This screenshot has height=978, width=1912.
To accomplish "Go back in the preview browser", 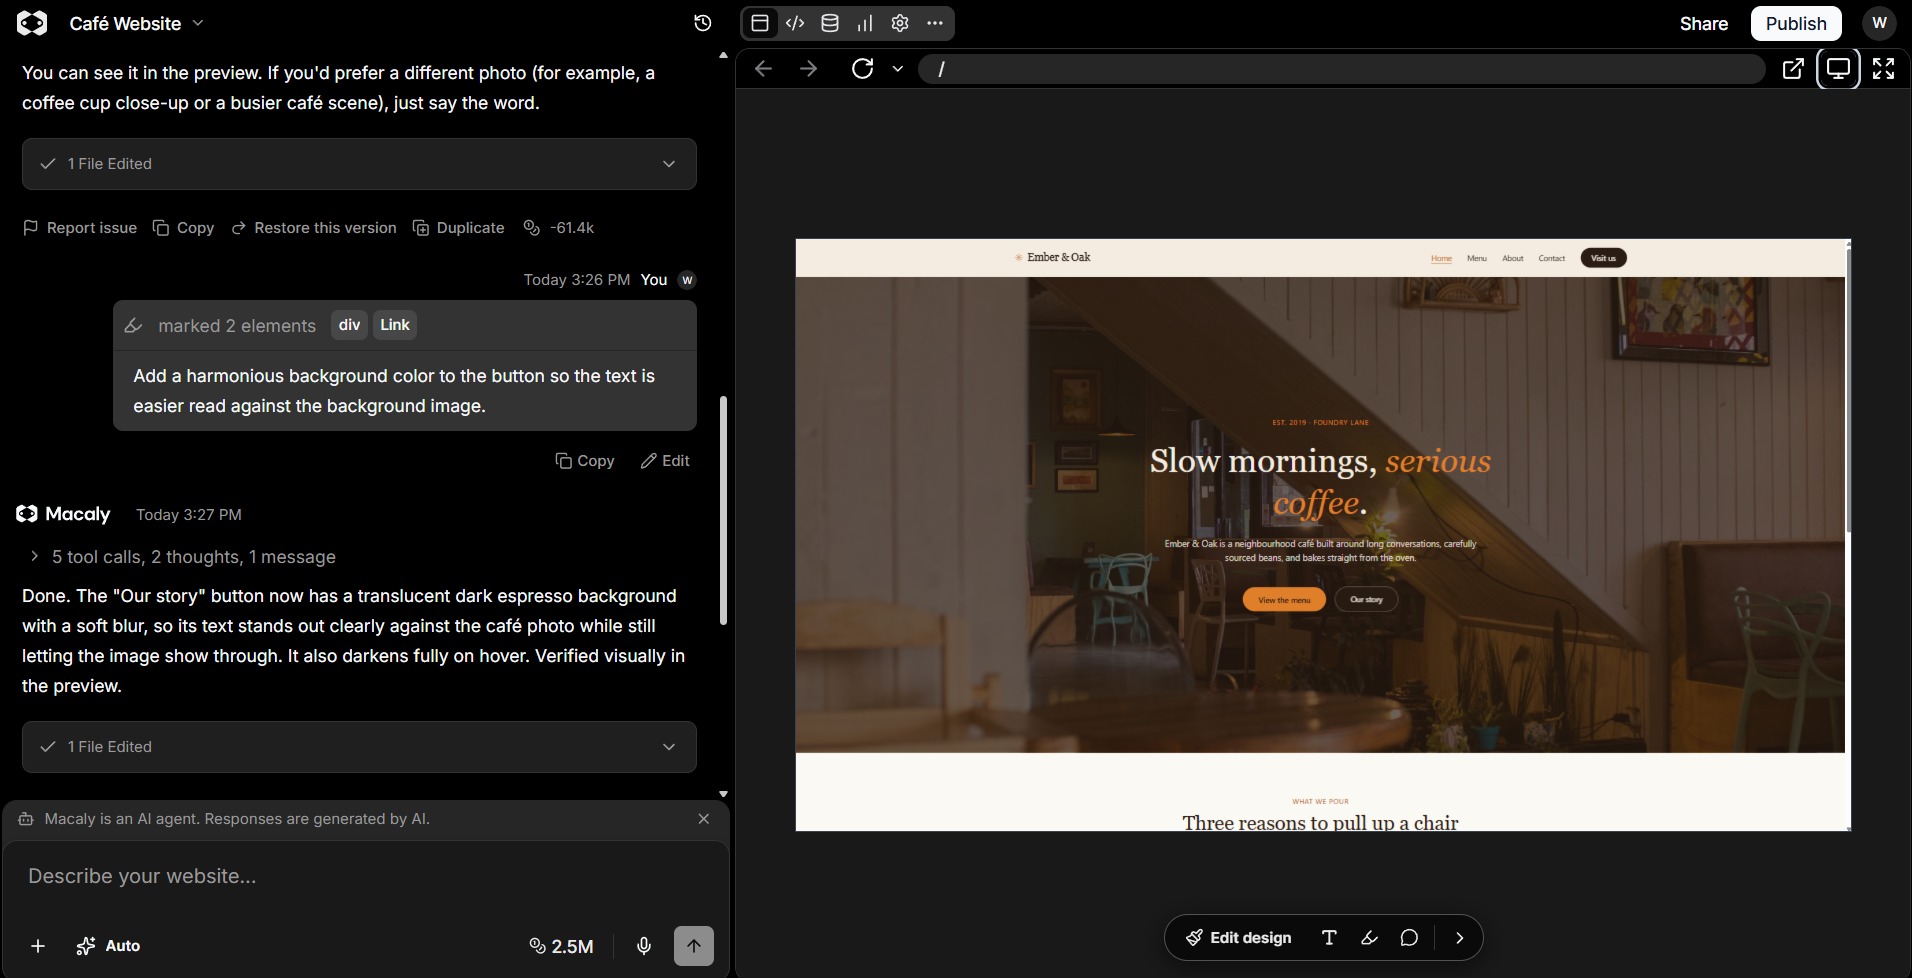I will pos(763,68).
